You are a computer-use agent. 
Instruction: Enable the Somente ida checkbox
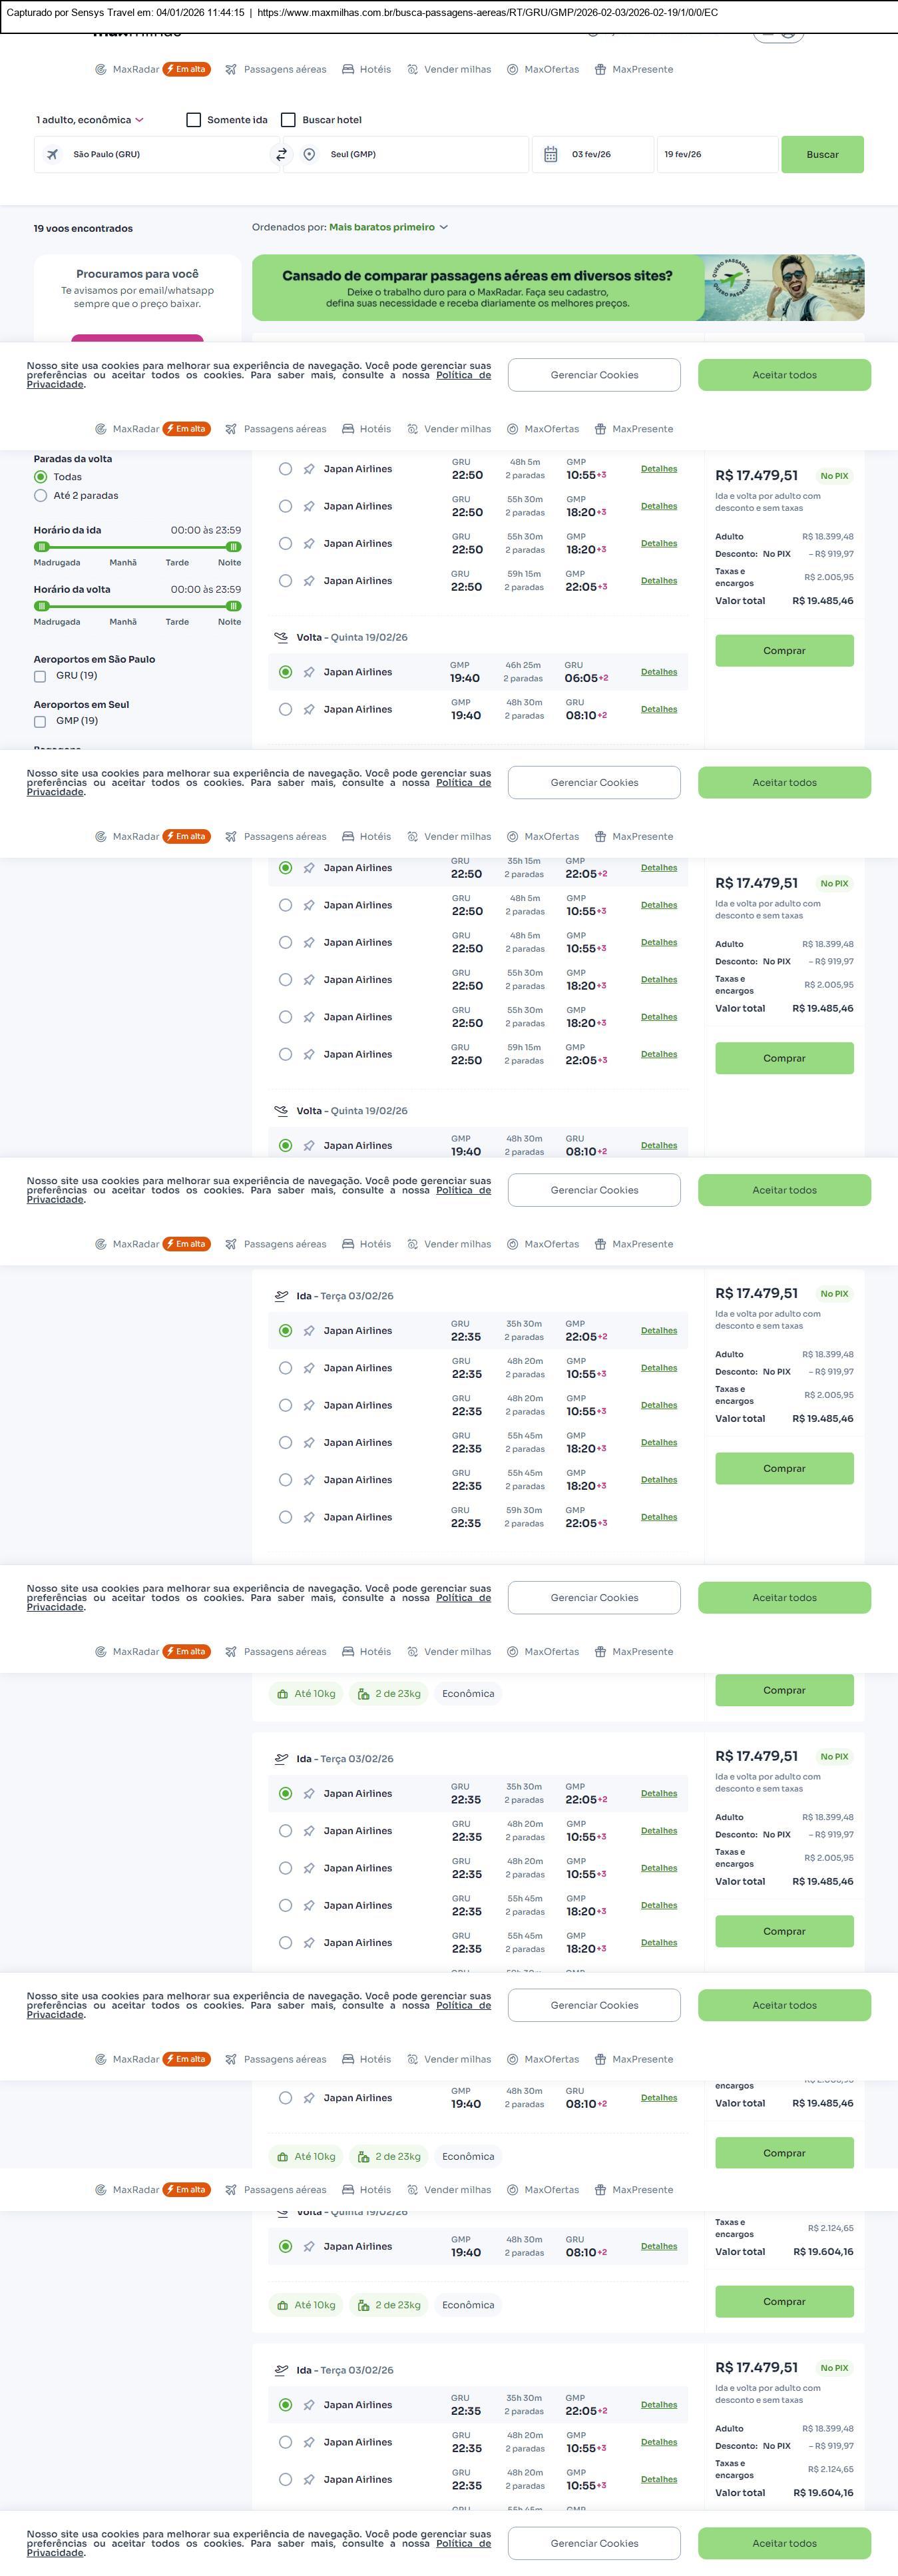[194, 120]
